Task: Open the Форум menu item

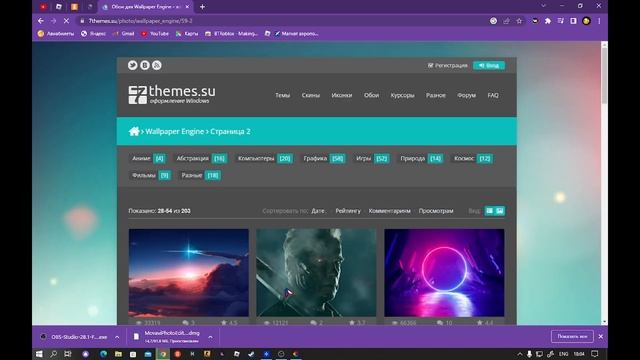Action: click(467, 95)
